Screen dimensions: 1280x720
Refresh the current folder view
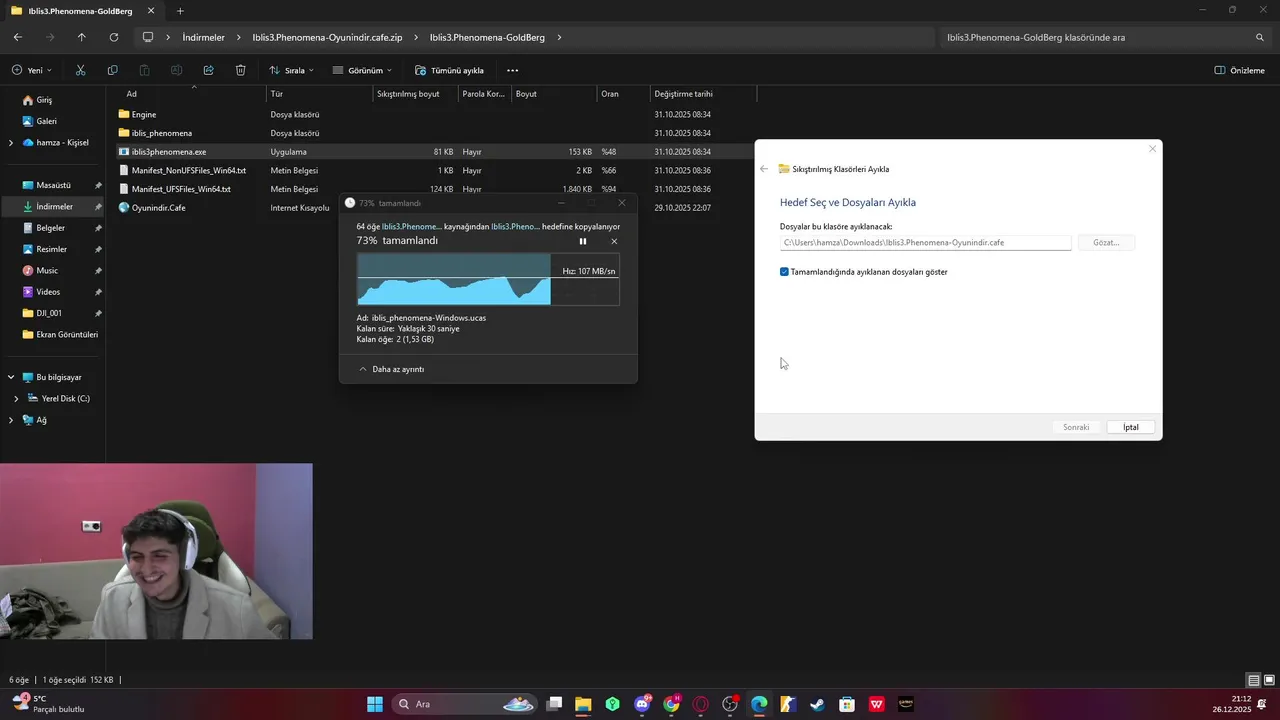pyautogui.click(x=114, y=37)
